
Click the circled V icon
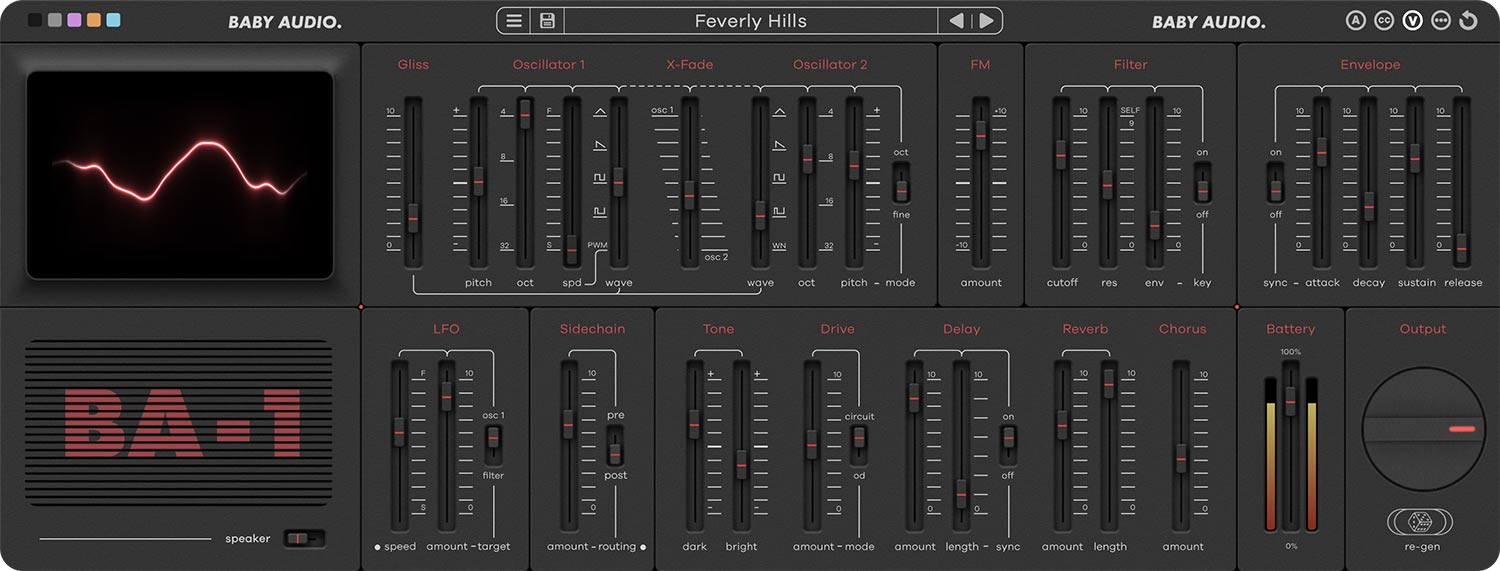pyautogui.click(x=1412, y=21)
